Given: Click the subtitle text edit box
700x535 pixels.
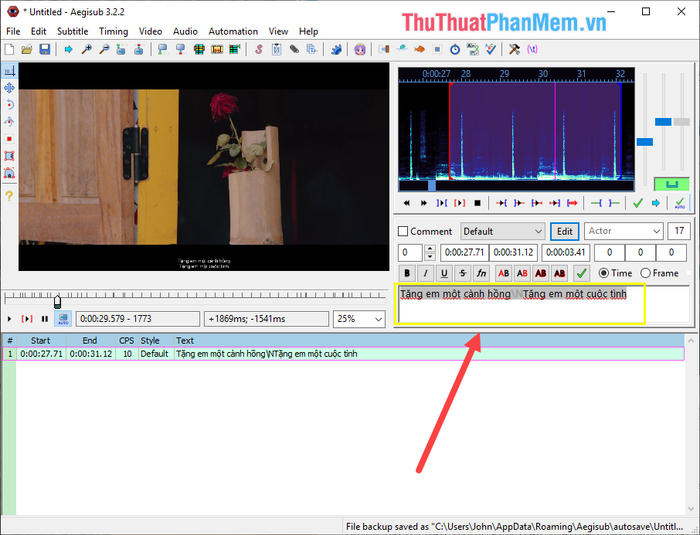Looking at the screenshot, I should coord(544,304).
